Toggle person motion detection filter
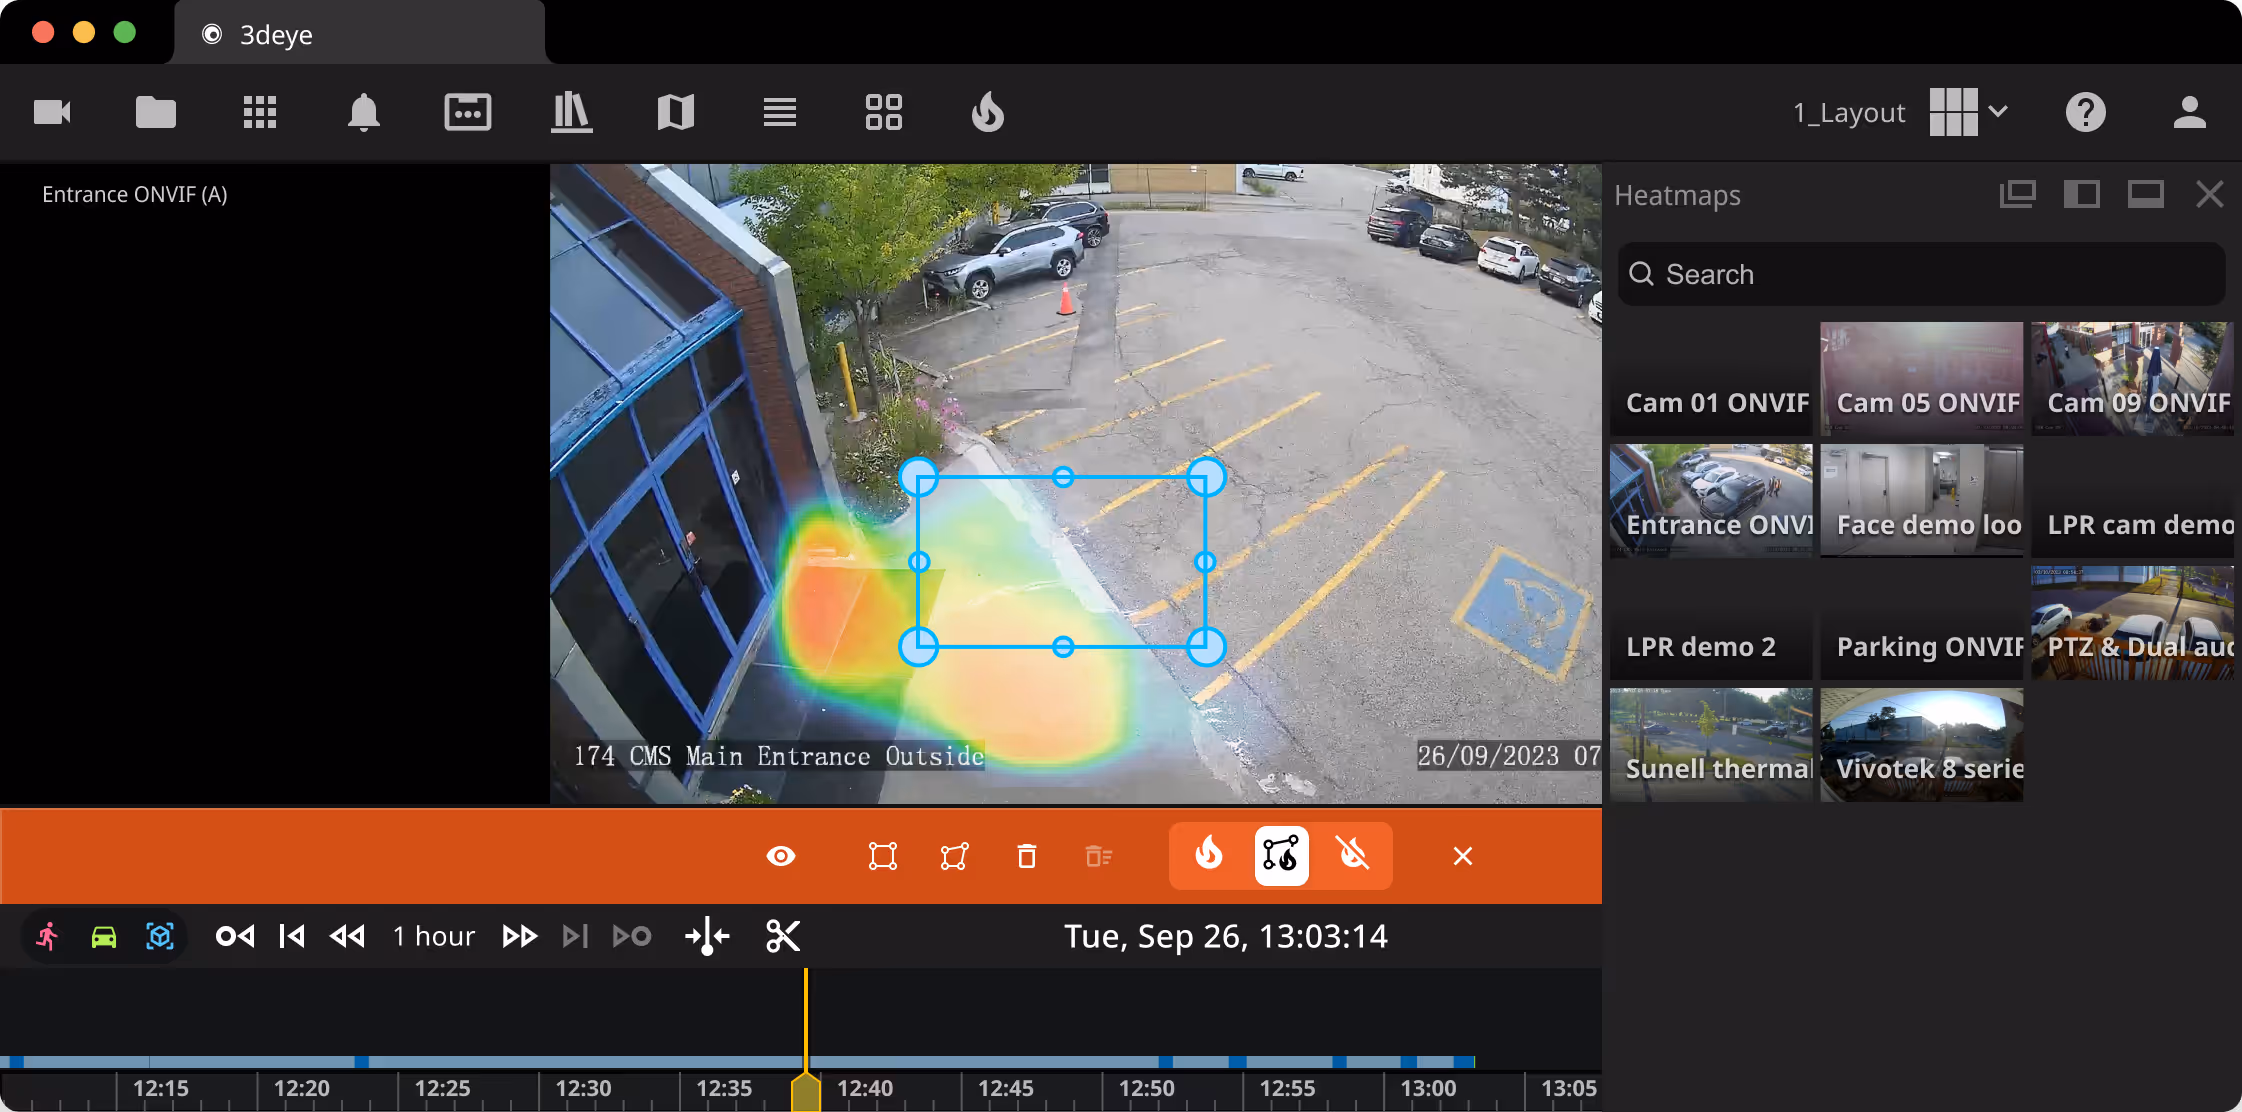 point(47,936)
